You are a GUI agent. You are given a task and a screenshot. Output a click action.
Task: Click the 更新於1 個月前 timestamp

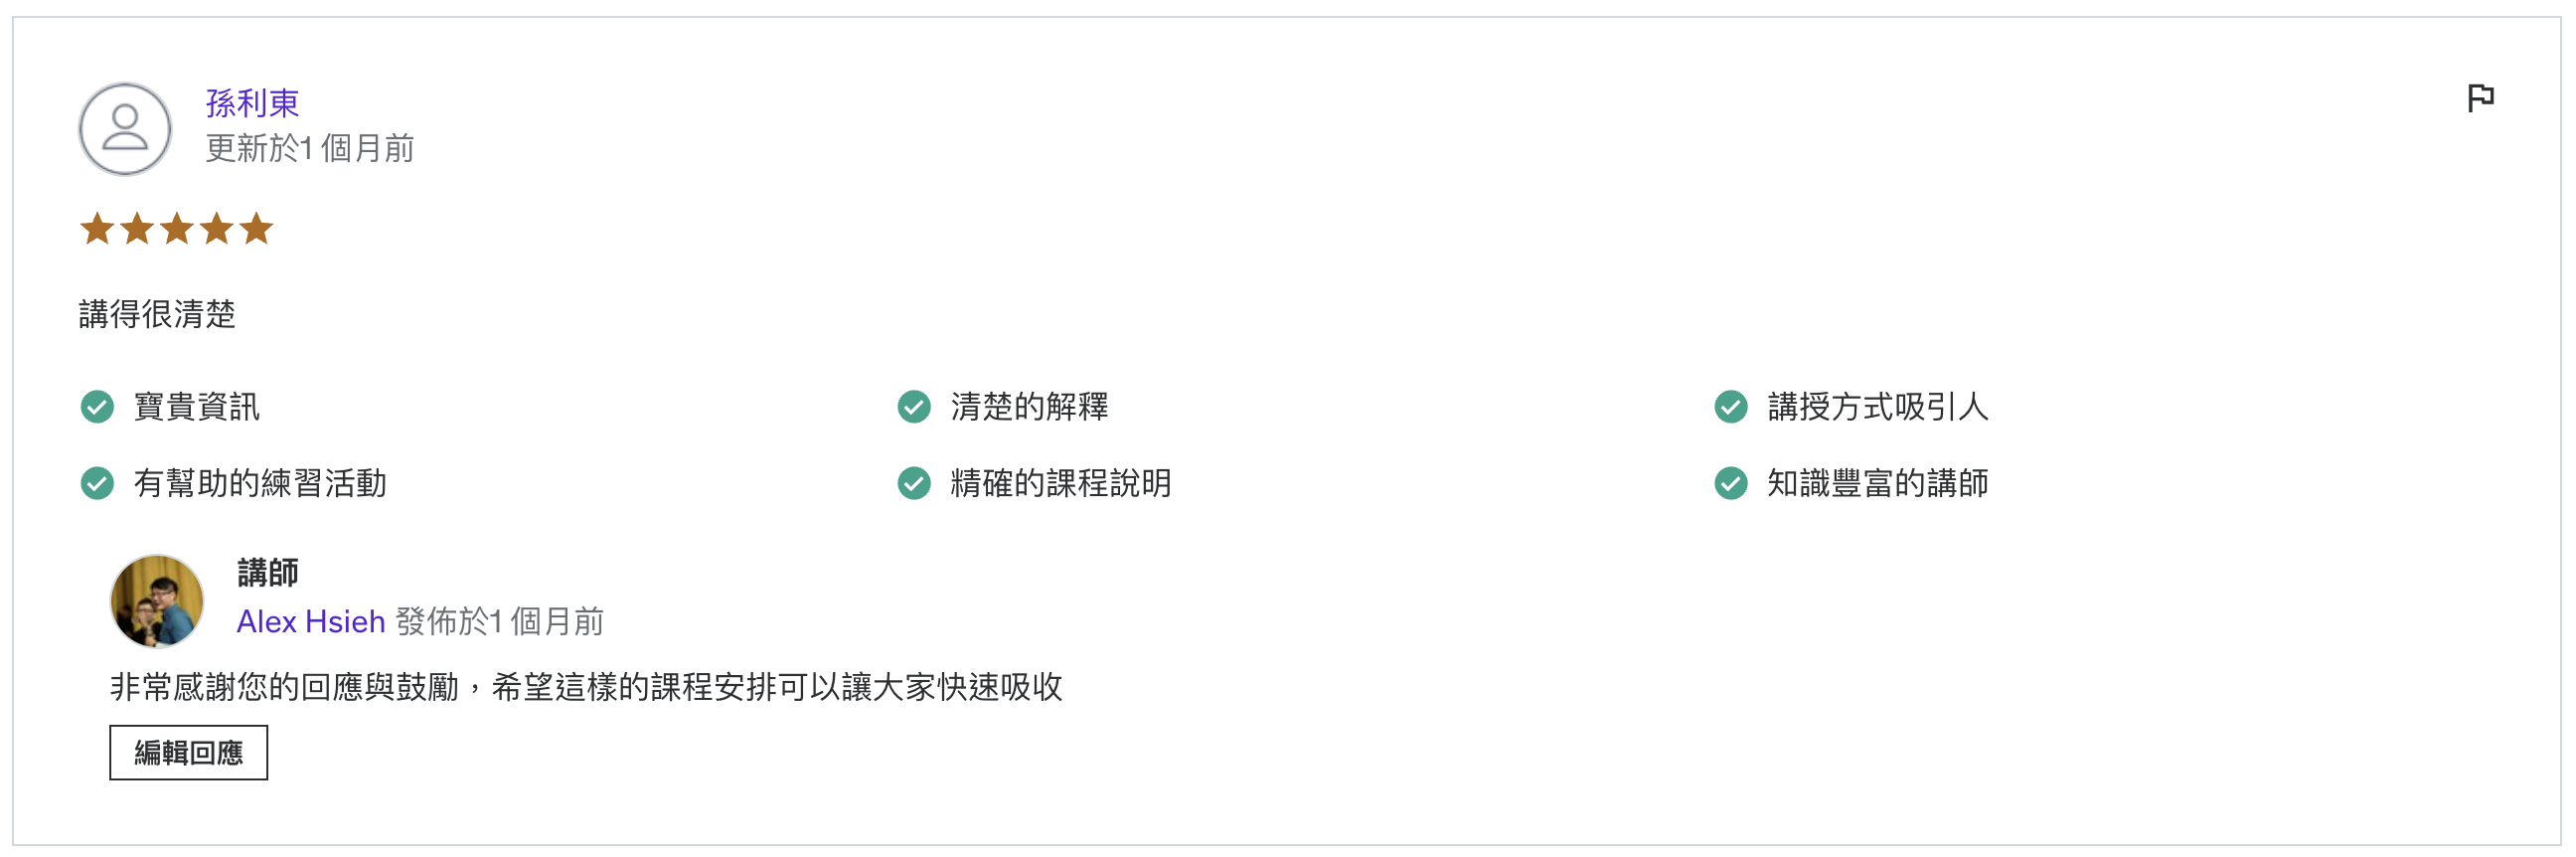pyautogui.click(x=311, y=149)
